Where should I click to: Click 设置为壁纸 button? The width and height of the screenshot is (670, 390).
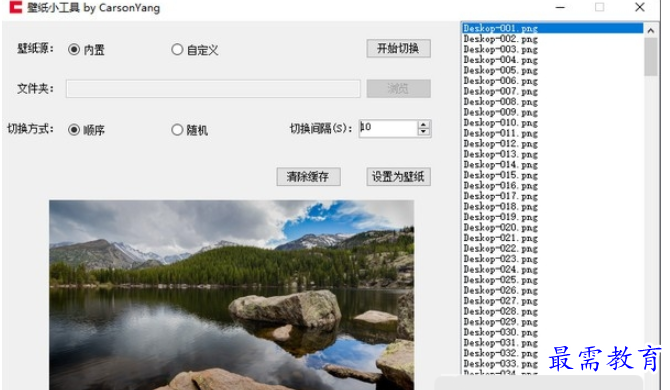[x=398, y=176]
